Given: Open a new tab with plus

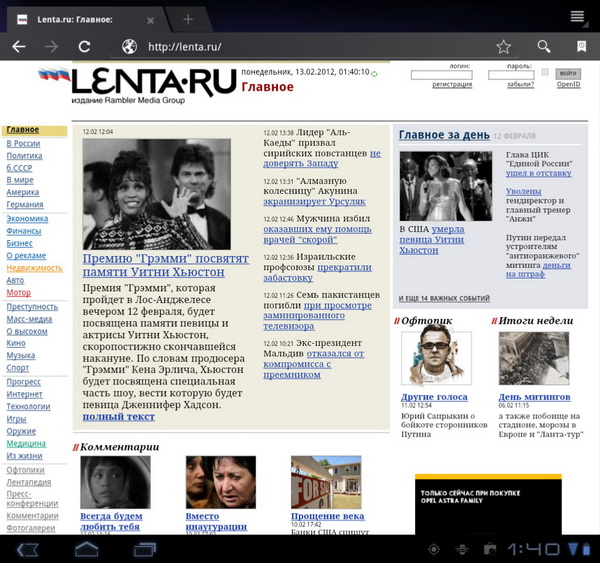Looking at the screenshot, I should tap(188, 19).
